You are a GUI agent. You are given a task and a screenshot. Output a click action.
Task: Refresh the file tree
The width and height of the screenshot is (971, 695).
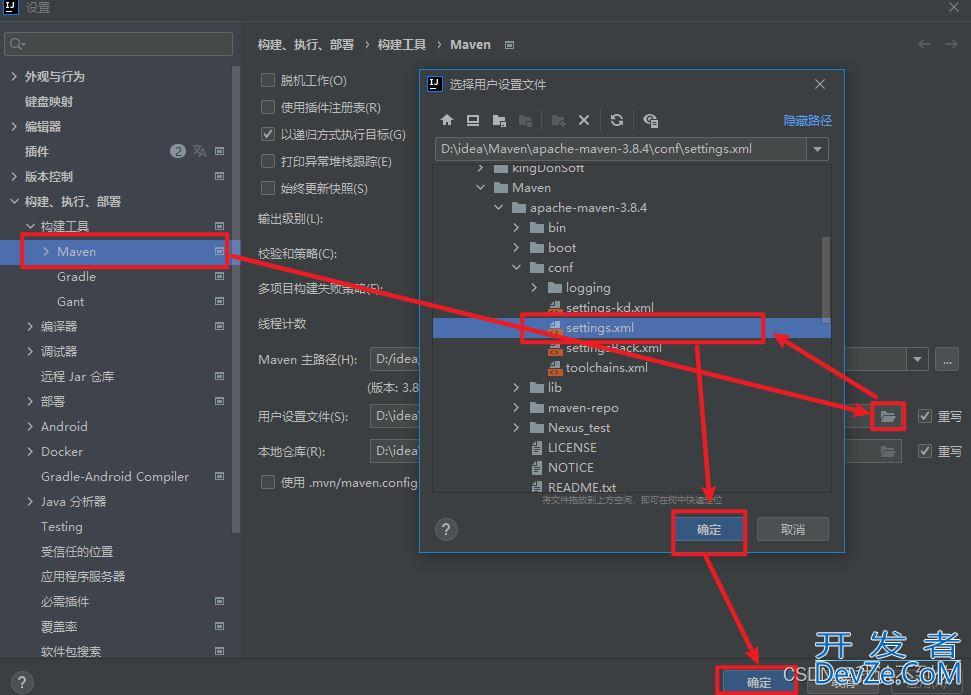pyautogui.click(x=616, y=120)
